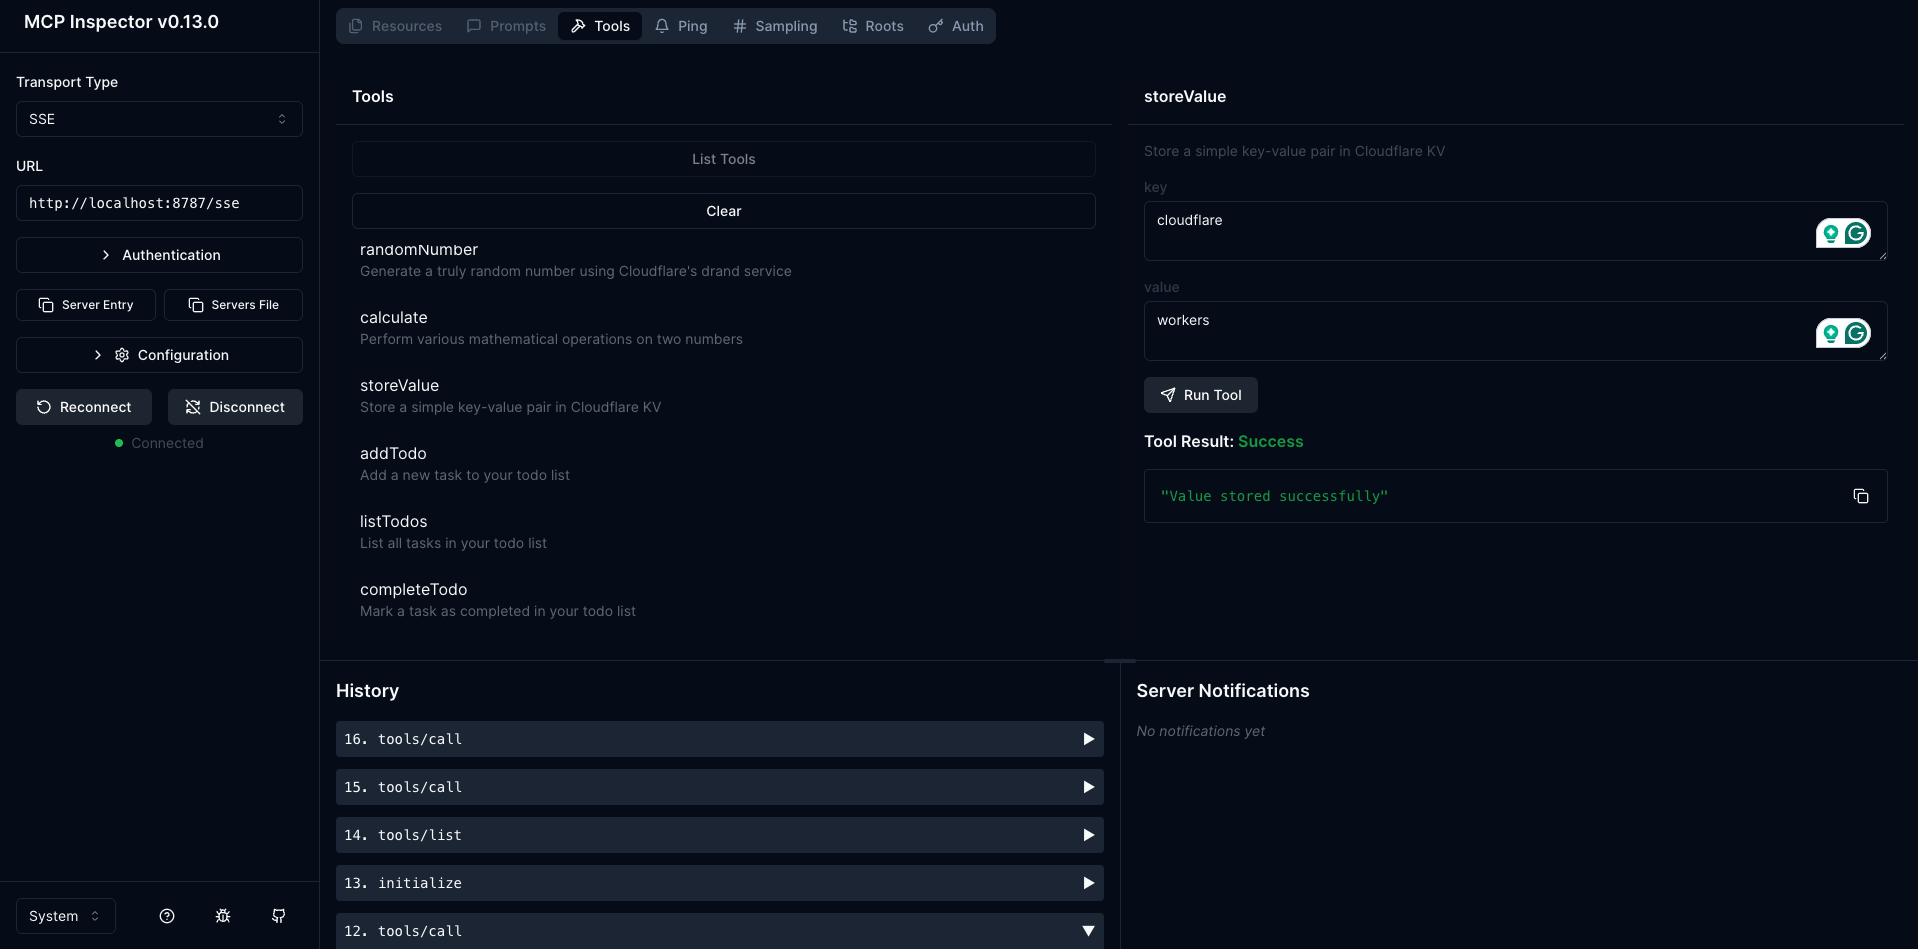Click the result text Value stored successfully
Screen dimensions: 1918x949
pos(1274,496)
